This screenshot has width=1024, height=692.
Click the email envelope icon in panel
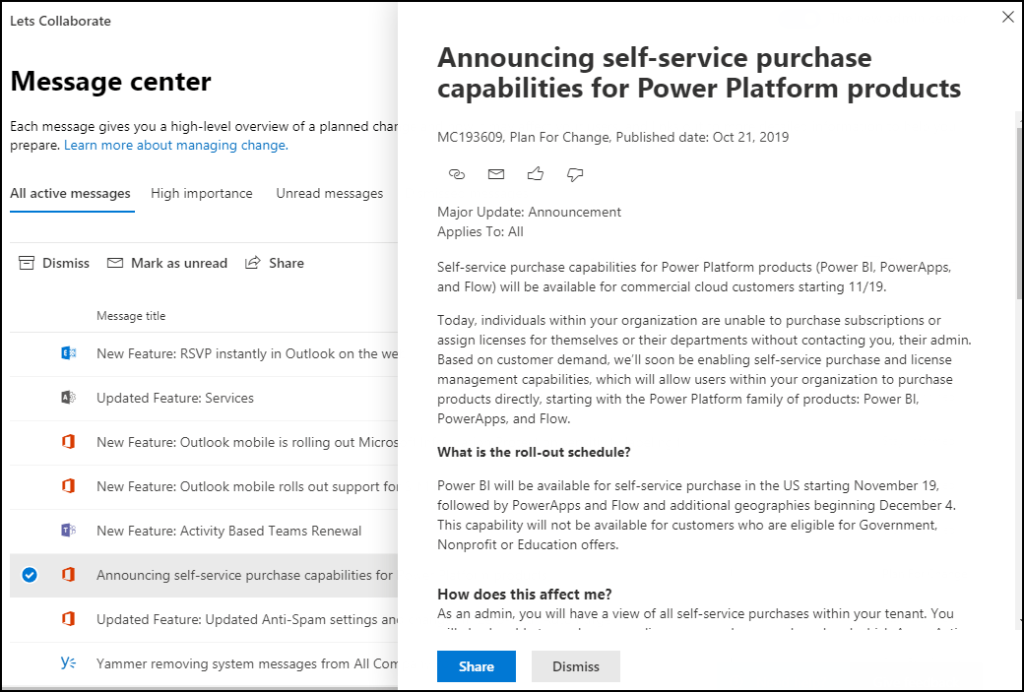click(496, 174)
